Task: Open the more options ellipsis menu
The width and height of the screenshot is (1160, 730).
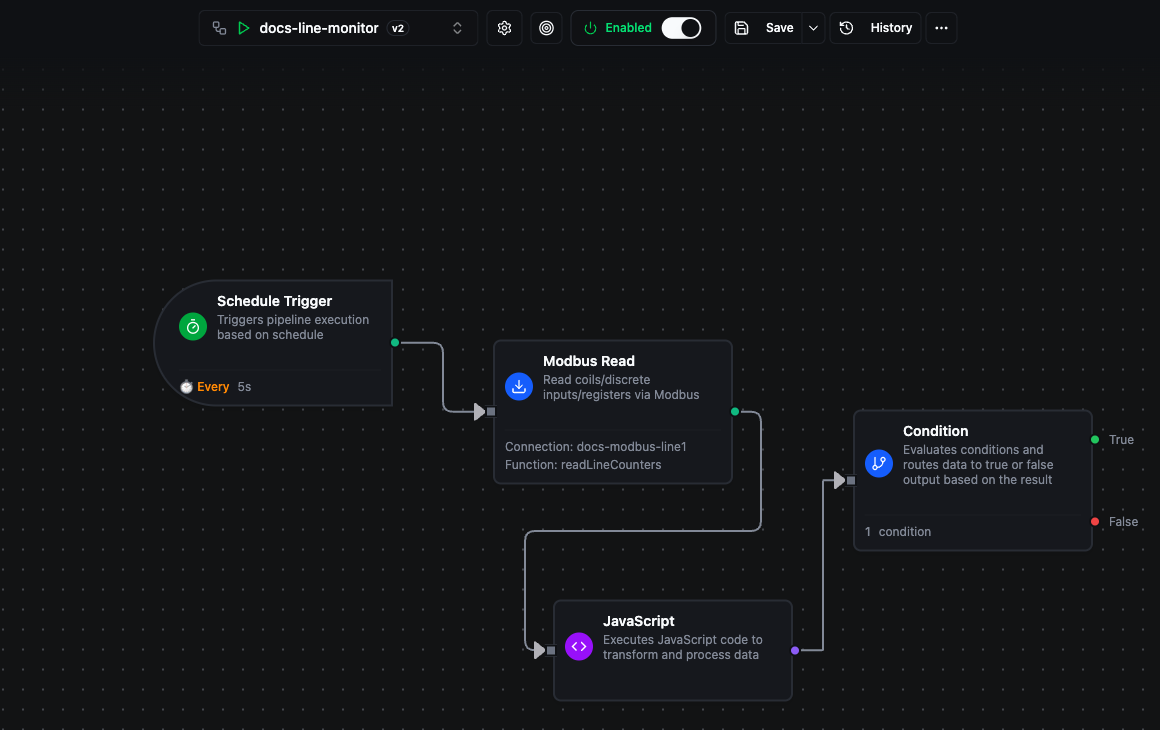Action: [x=941, y=28]
